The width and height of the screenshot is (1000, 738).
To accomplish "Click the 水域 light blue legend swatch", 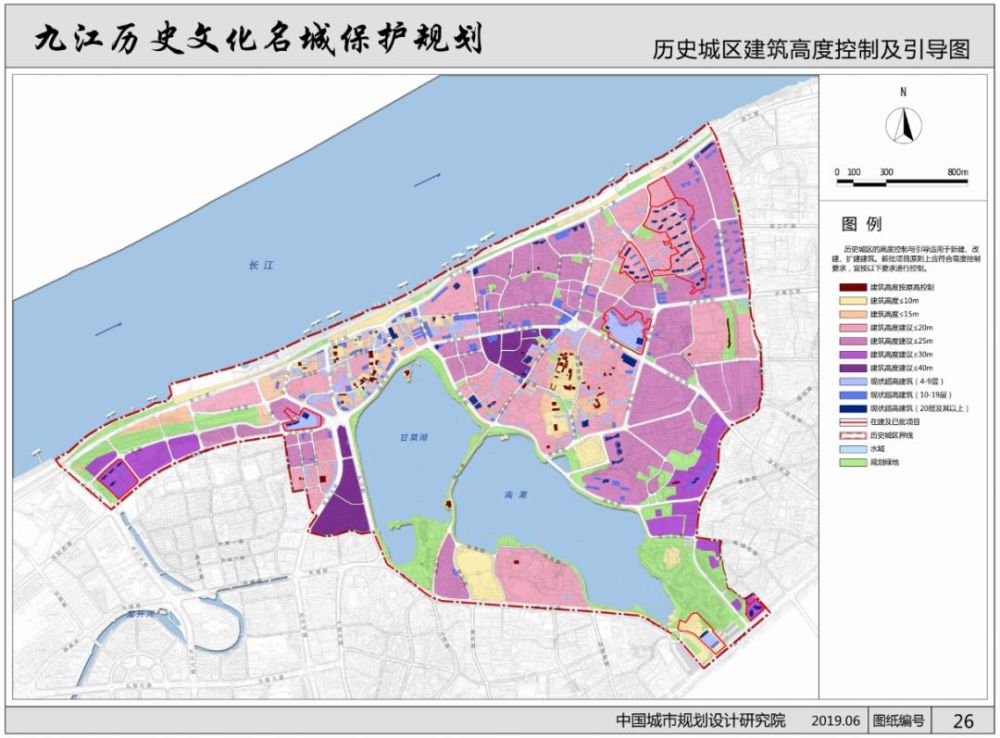I will (x=853, y=449).
